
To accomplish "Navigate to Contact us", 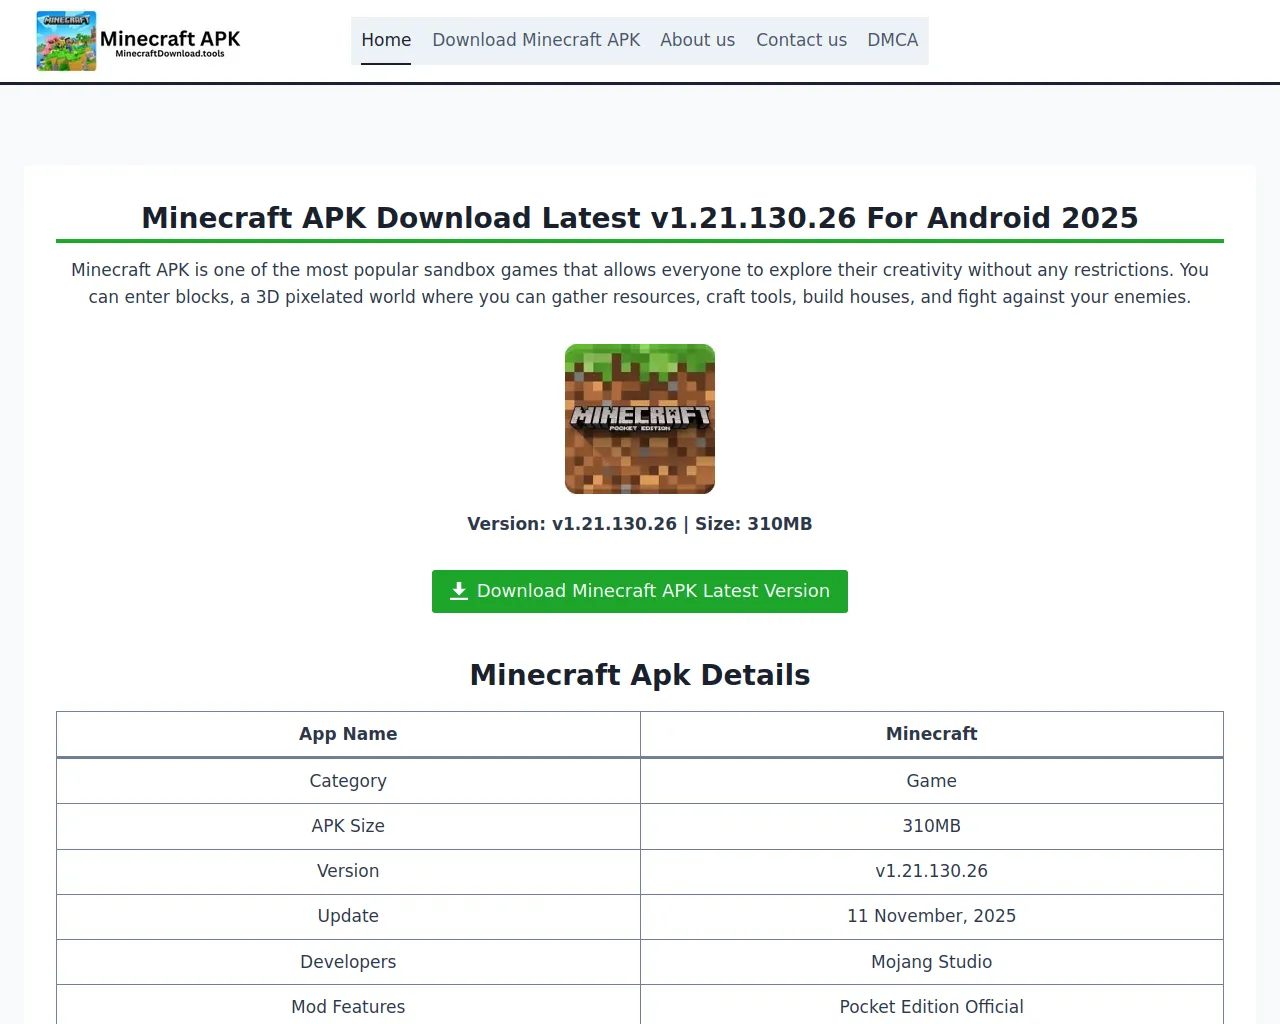I will point(801,40).
